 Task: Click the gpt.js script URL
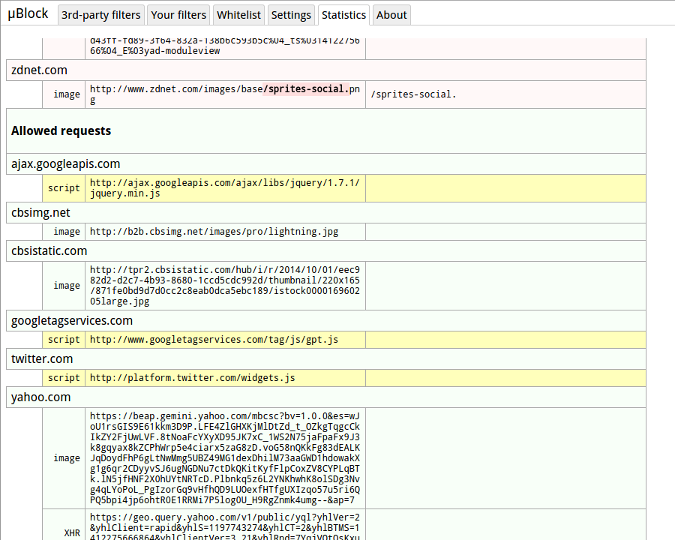click(214, 340)
